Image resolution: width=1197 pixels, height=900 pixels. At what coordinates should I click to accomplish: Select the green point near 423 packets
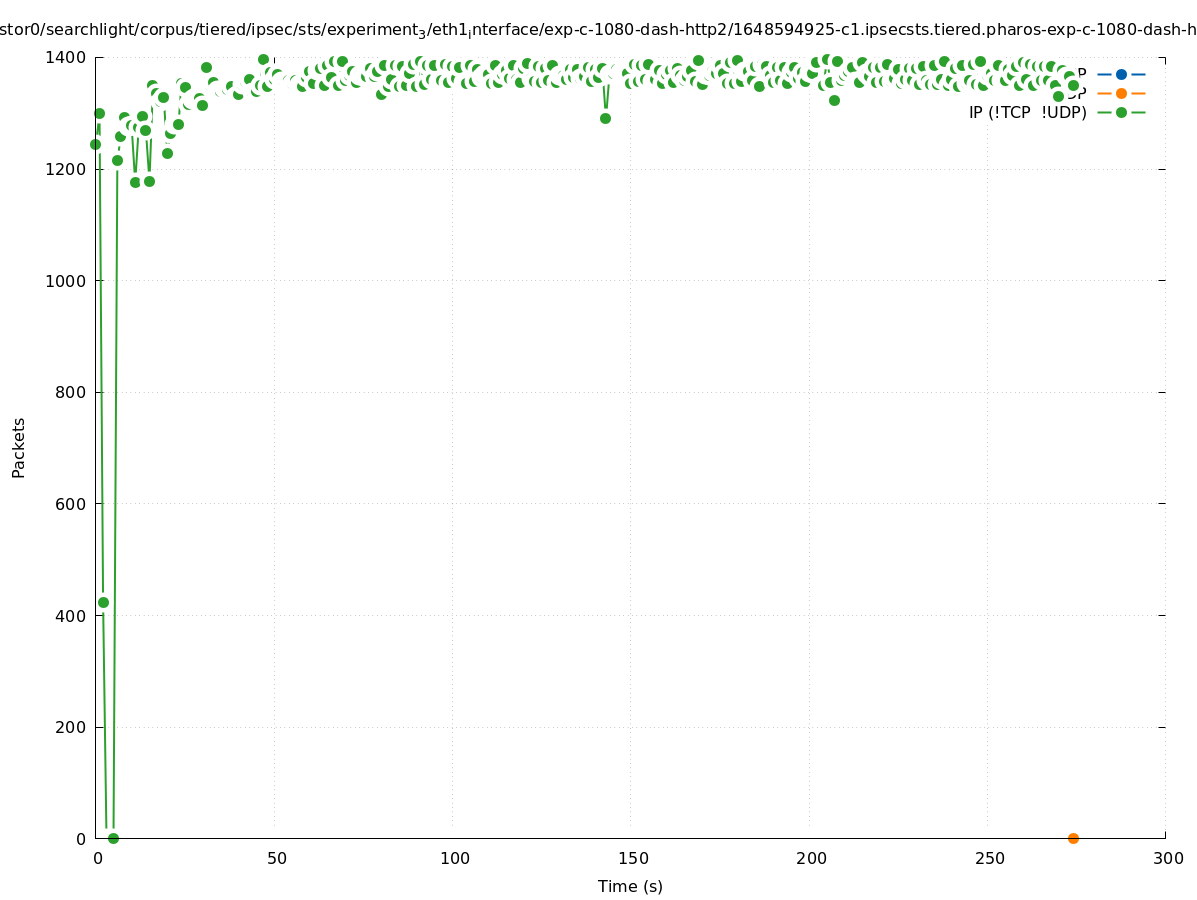point(103,602)
